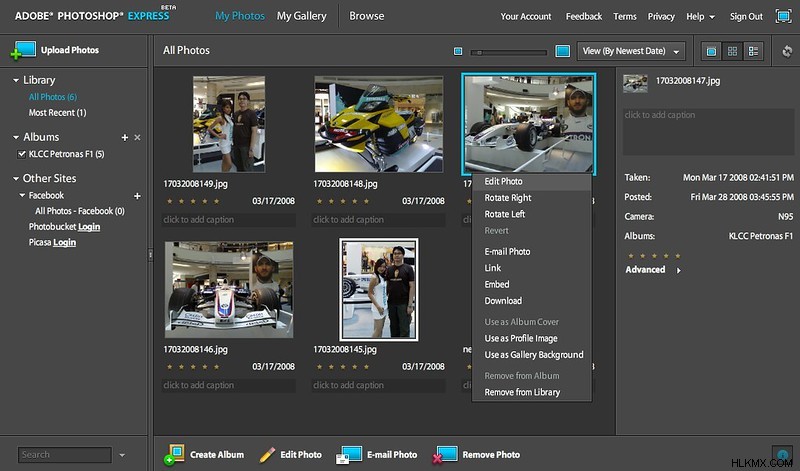Screen dimensions: 800x471
Task: Delete album using the X icon
Action: click(137, 137)
